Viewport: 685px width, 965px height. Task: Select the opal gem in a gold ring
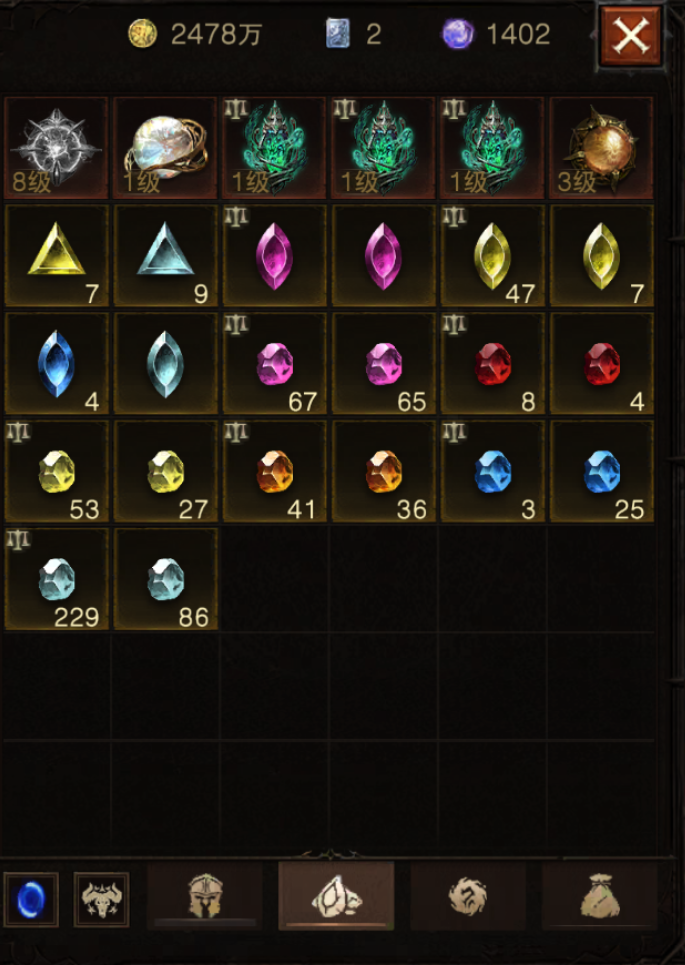(165, 148)
